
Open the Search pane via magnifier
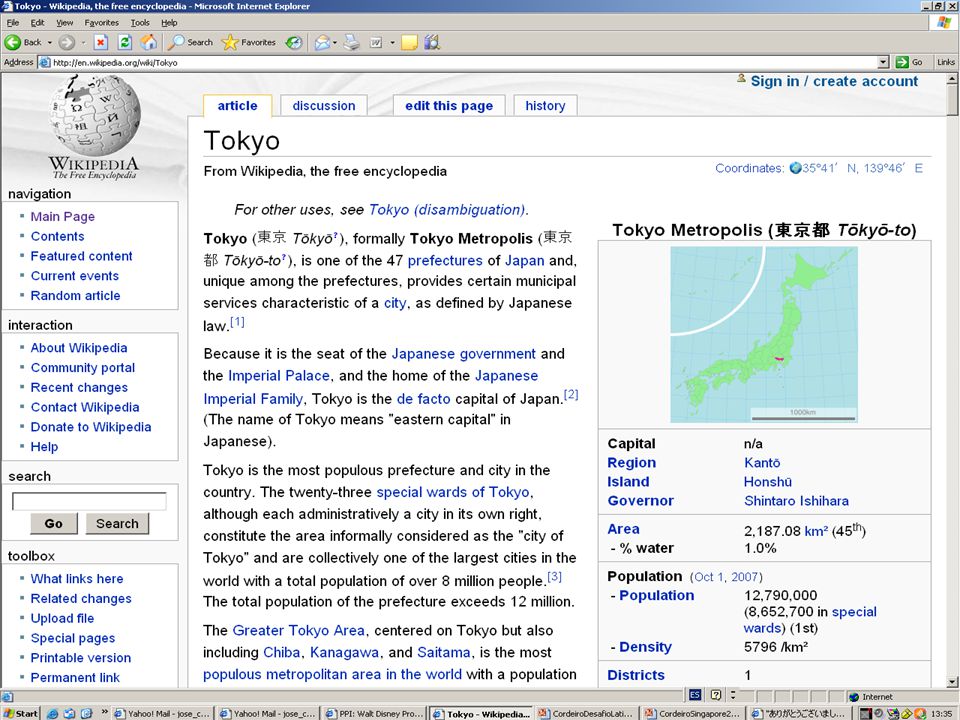[x=190, y=42]
